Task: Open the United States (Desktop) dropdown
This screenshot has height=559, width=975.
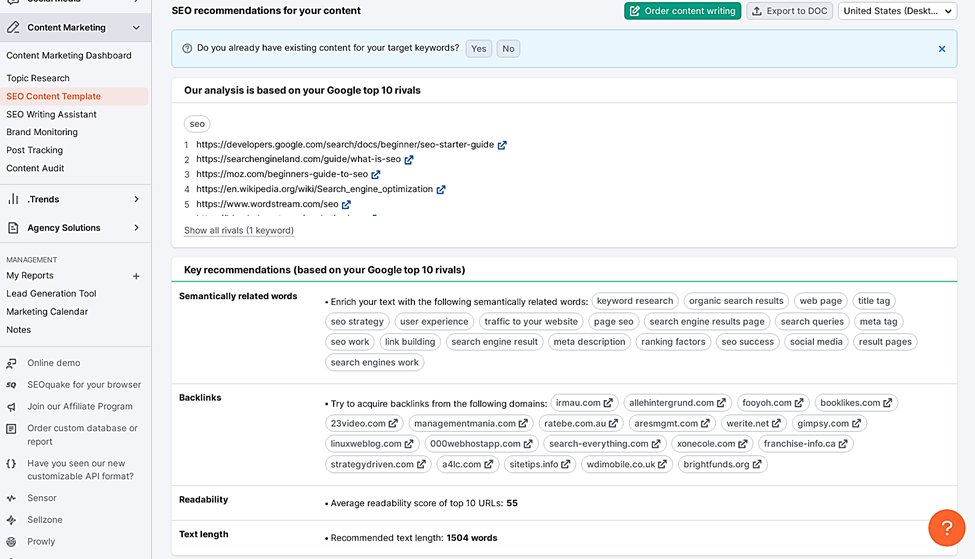Action: (897, 11)
